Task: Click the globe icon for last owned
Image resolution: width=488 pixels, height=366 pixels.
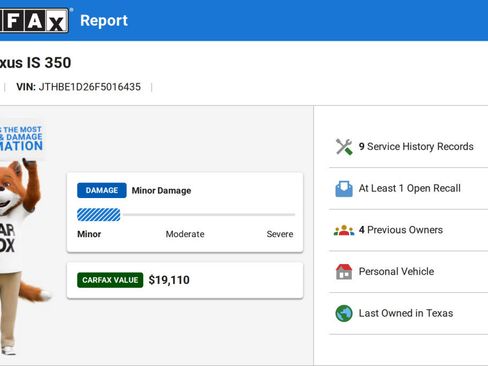Action: pyautogui.click(x=344, y=313)
